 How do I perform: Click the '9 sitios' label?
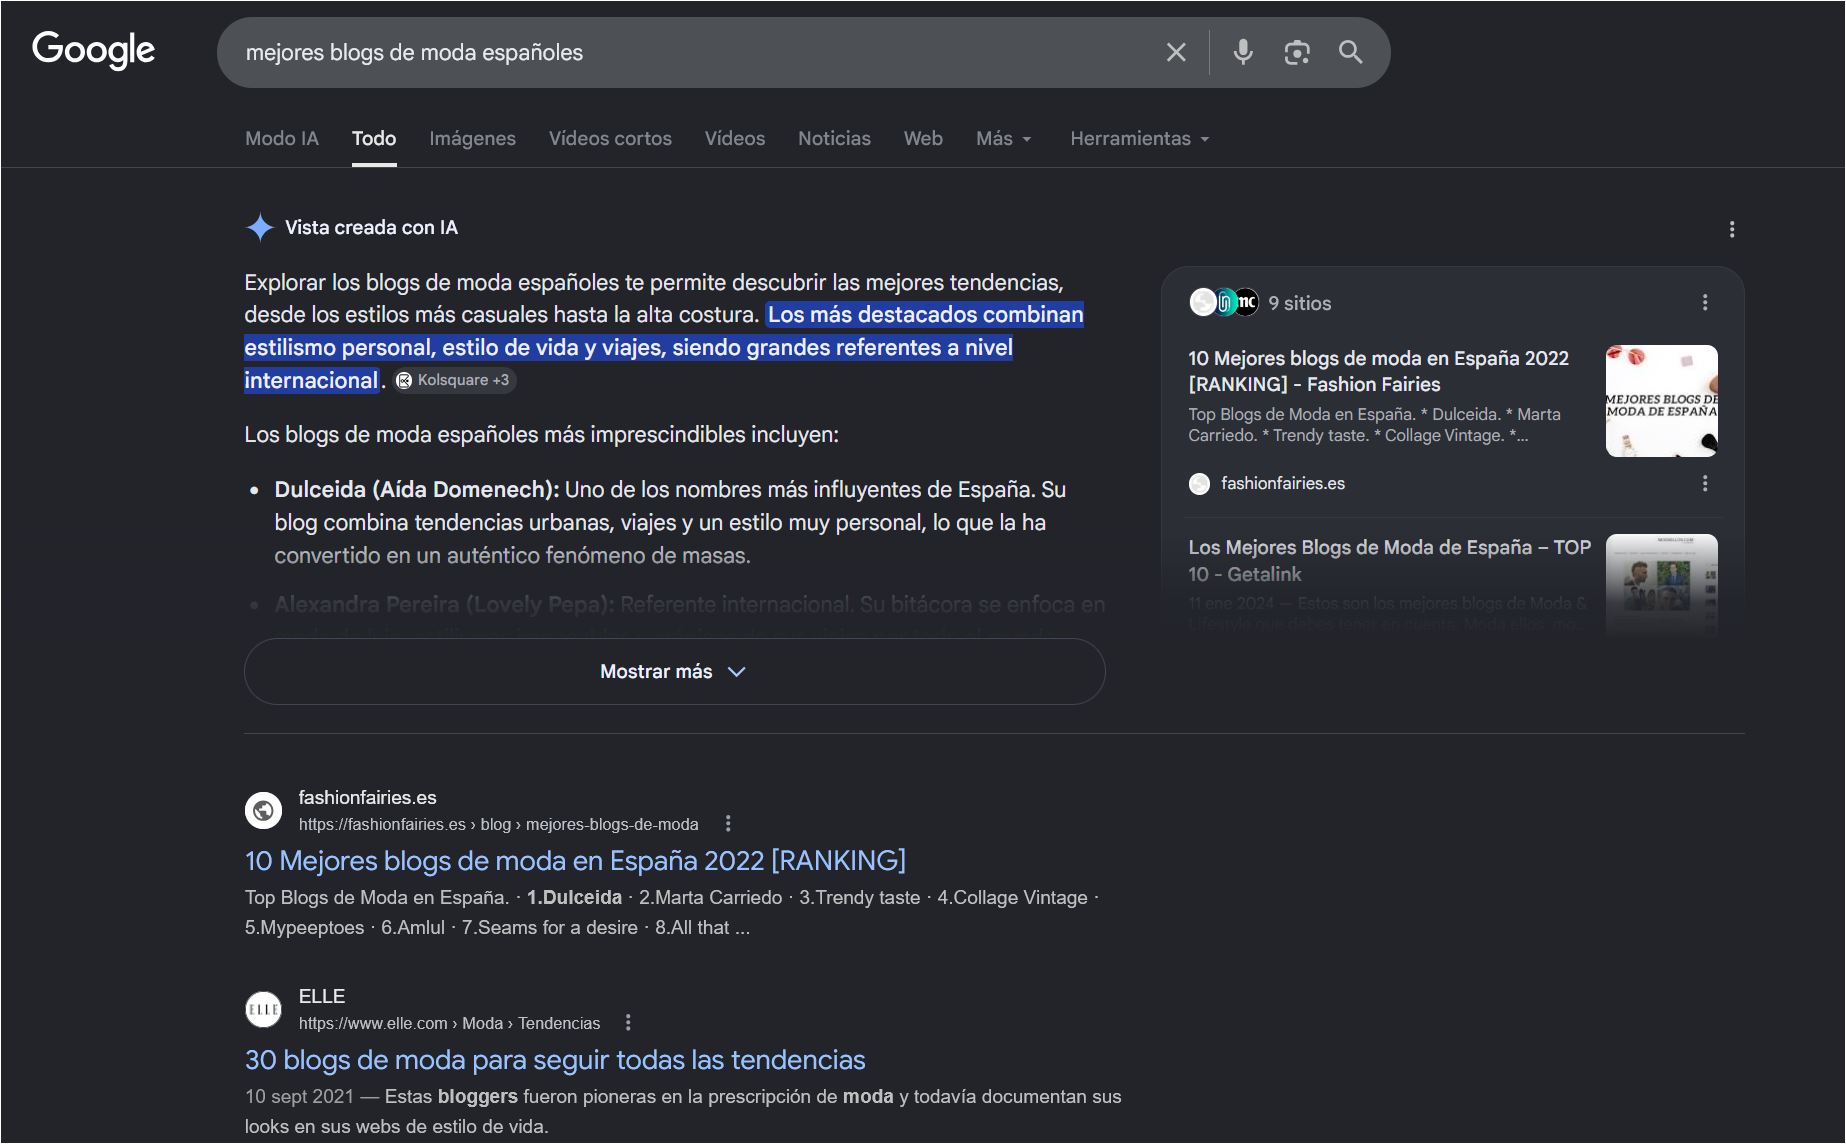1299,303
